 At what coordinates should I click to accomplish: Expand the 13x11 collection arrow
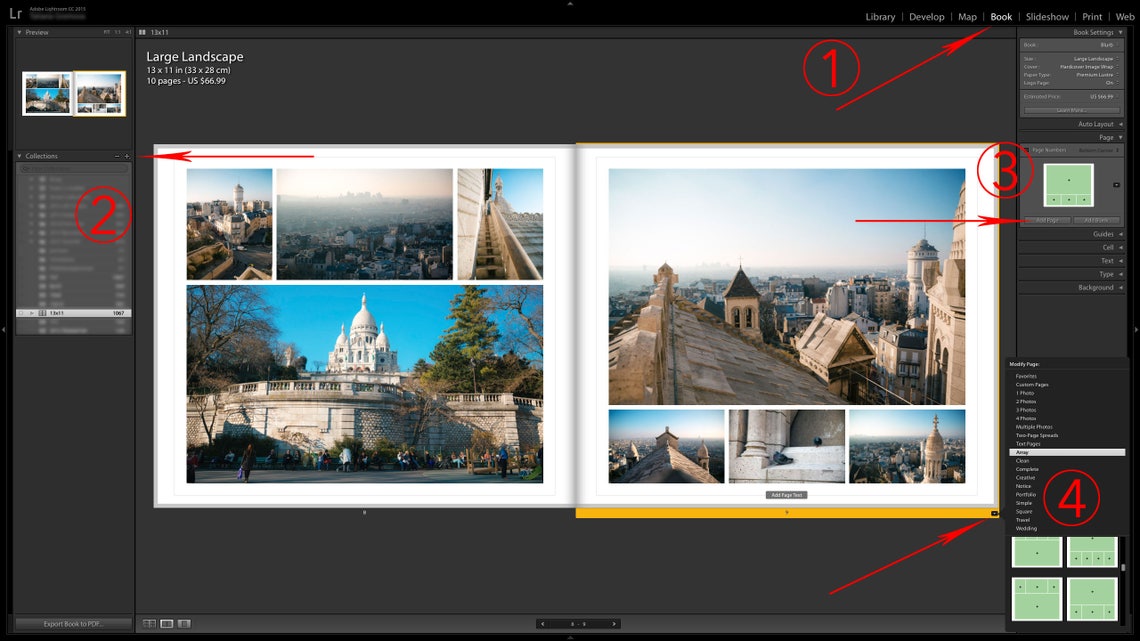[31, 313]
